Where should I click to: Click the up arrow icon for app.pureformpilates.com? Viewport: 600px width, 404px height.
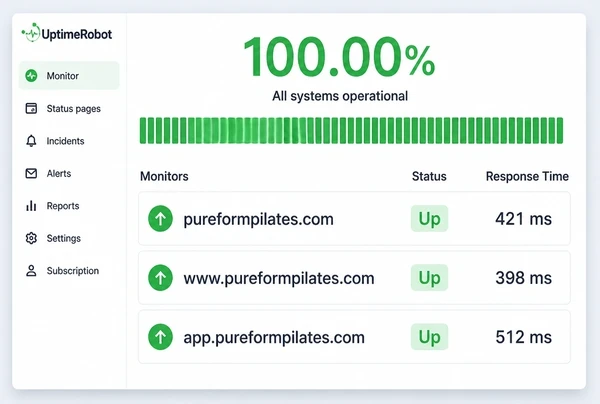160,337
